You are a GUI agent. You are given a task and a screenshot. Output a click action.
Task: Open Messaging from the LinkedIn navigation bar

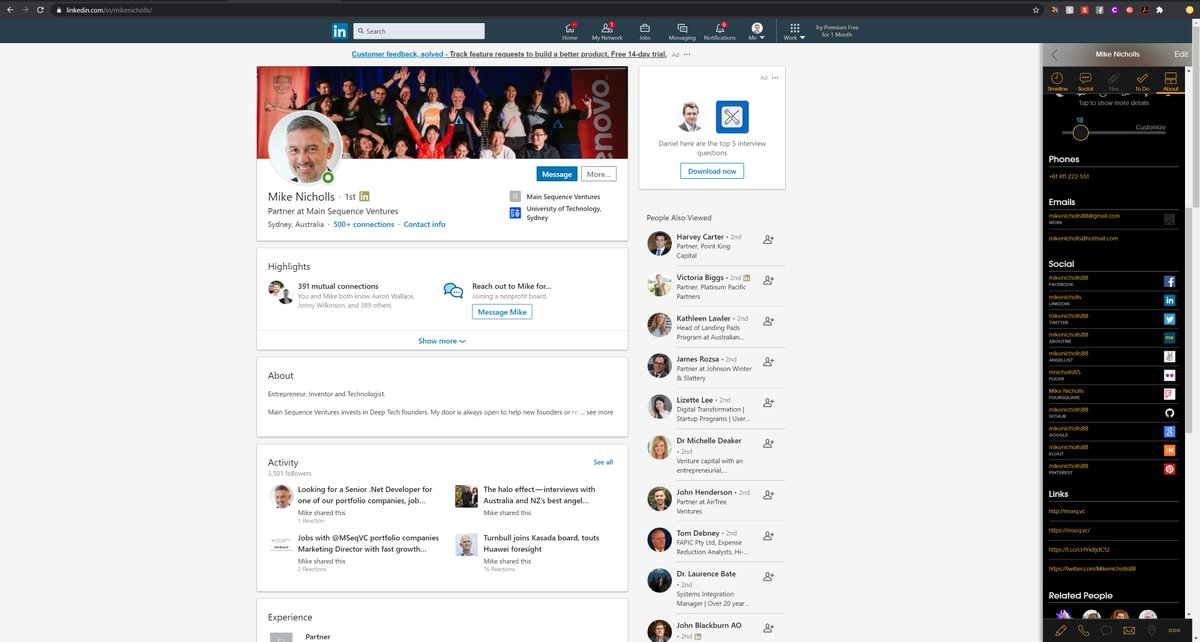pyautogui.click(x=682, y=29)
